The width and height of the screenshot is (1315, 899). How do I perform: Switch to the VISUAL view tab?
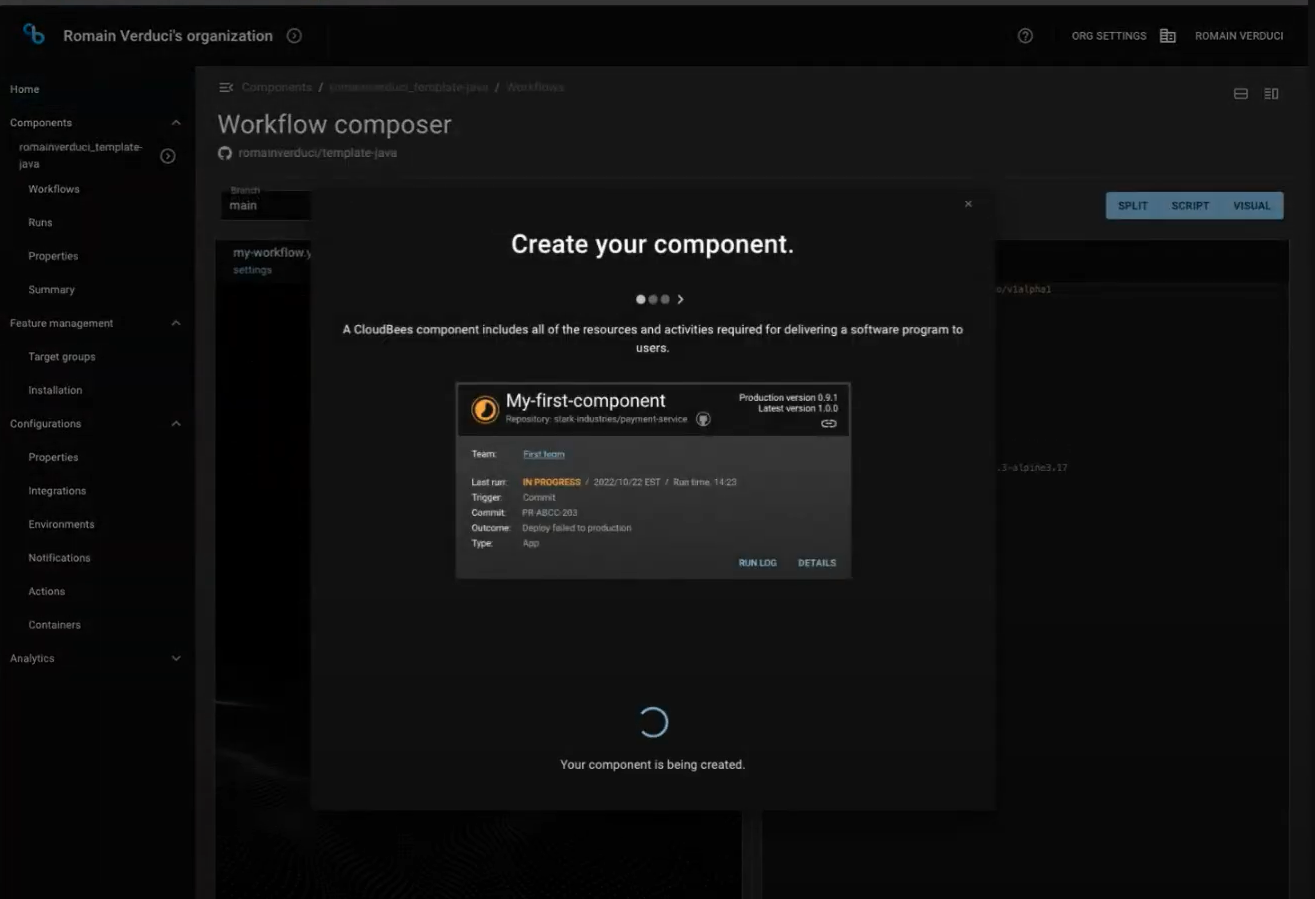1251,206
